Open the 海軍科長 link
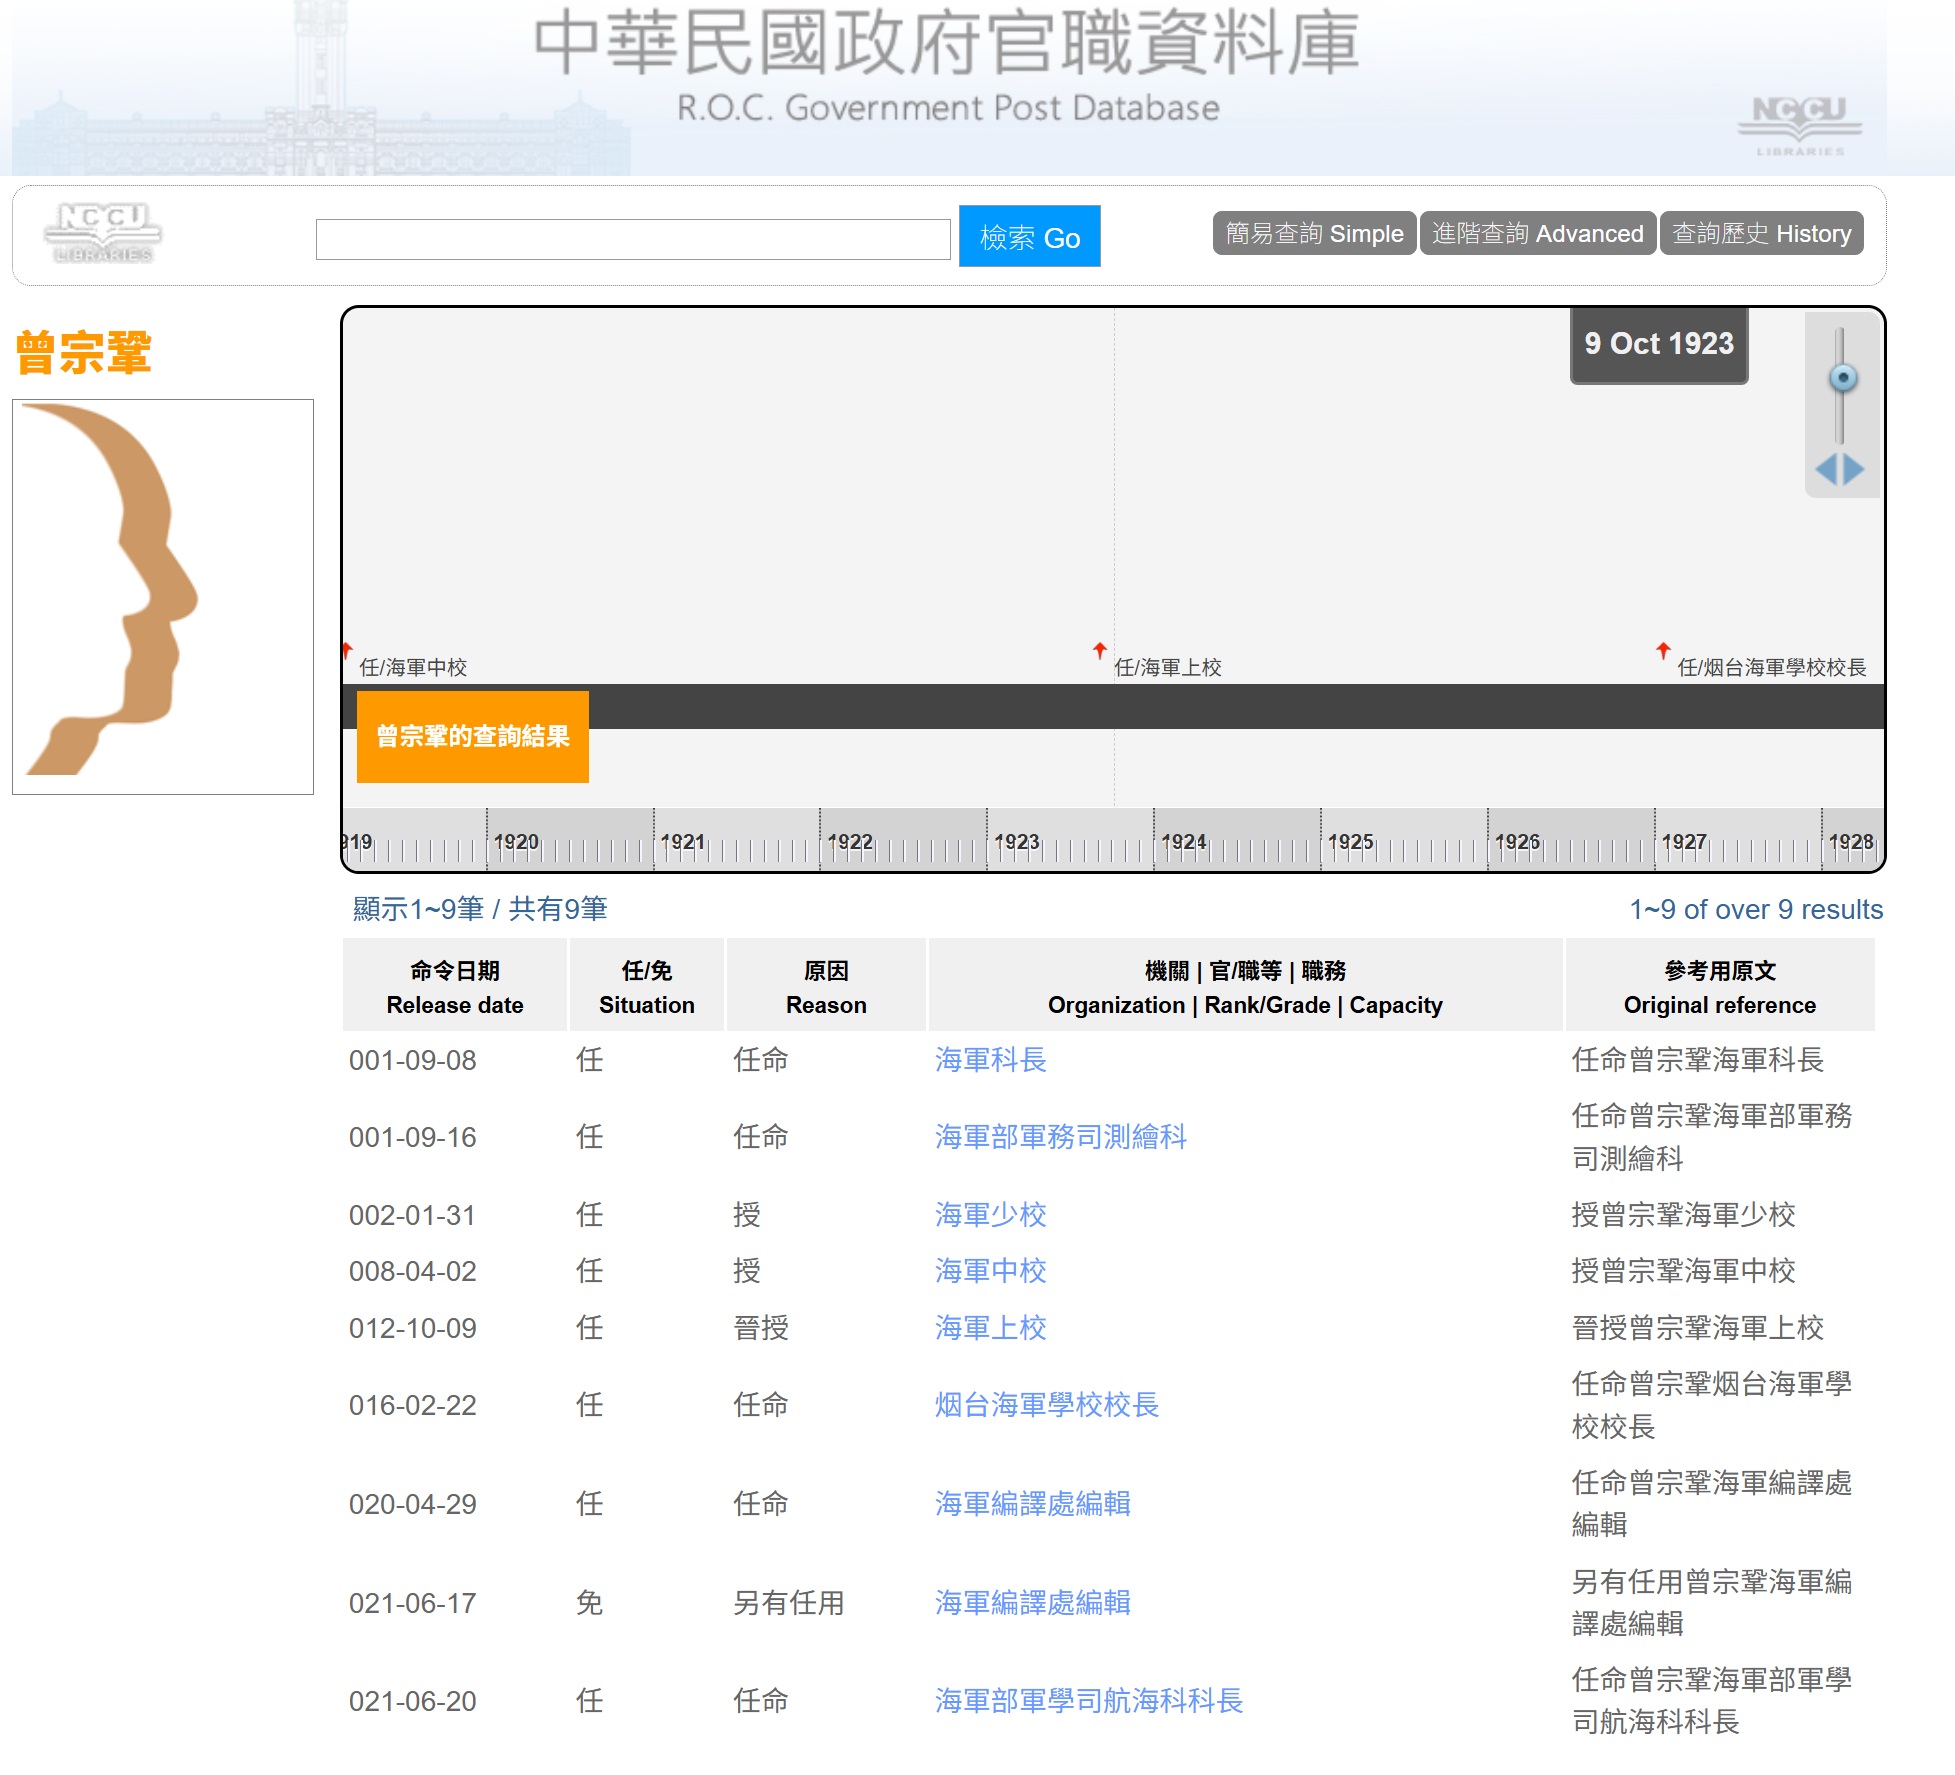Viewport: 1955px width, 1775px height. coord(990,1060)
